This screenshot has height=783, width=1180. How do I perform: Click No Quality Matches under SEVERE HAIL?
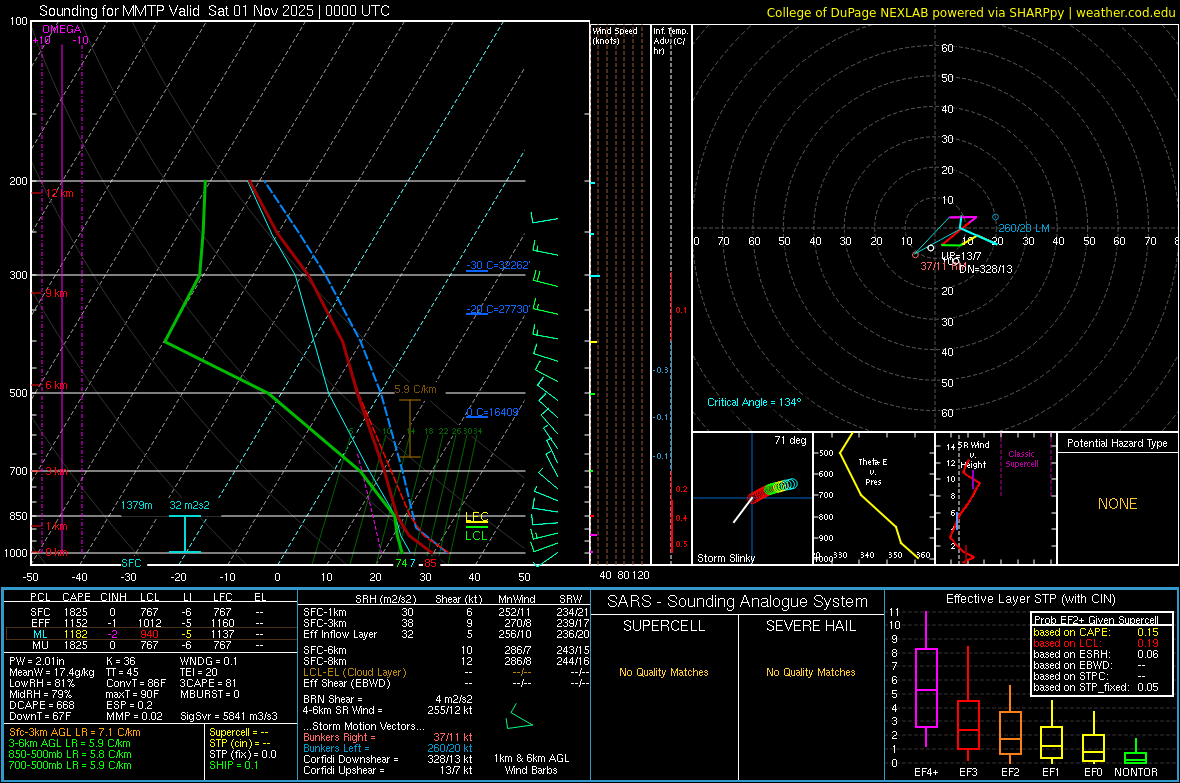810,672
